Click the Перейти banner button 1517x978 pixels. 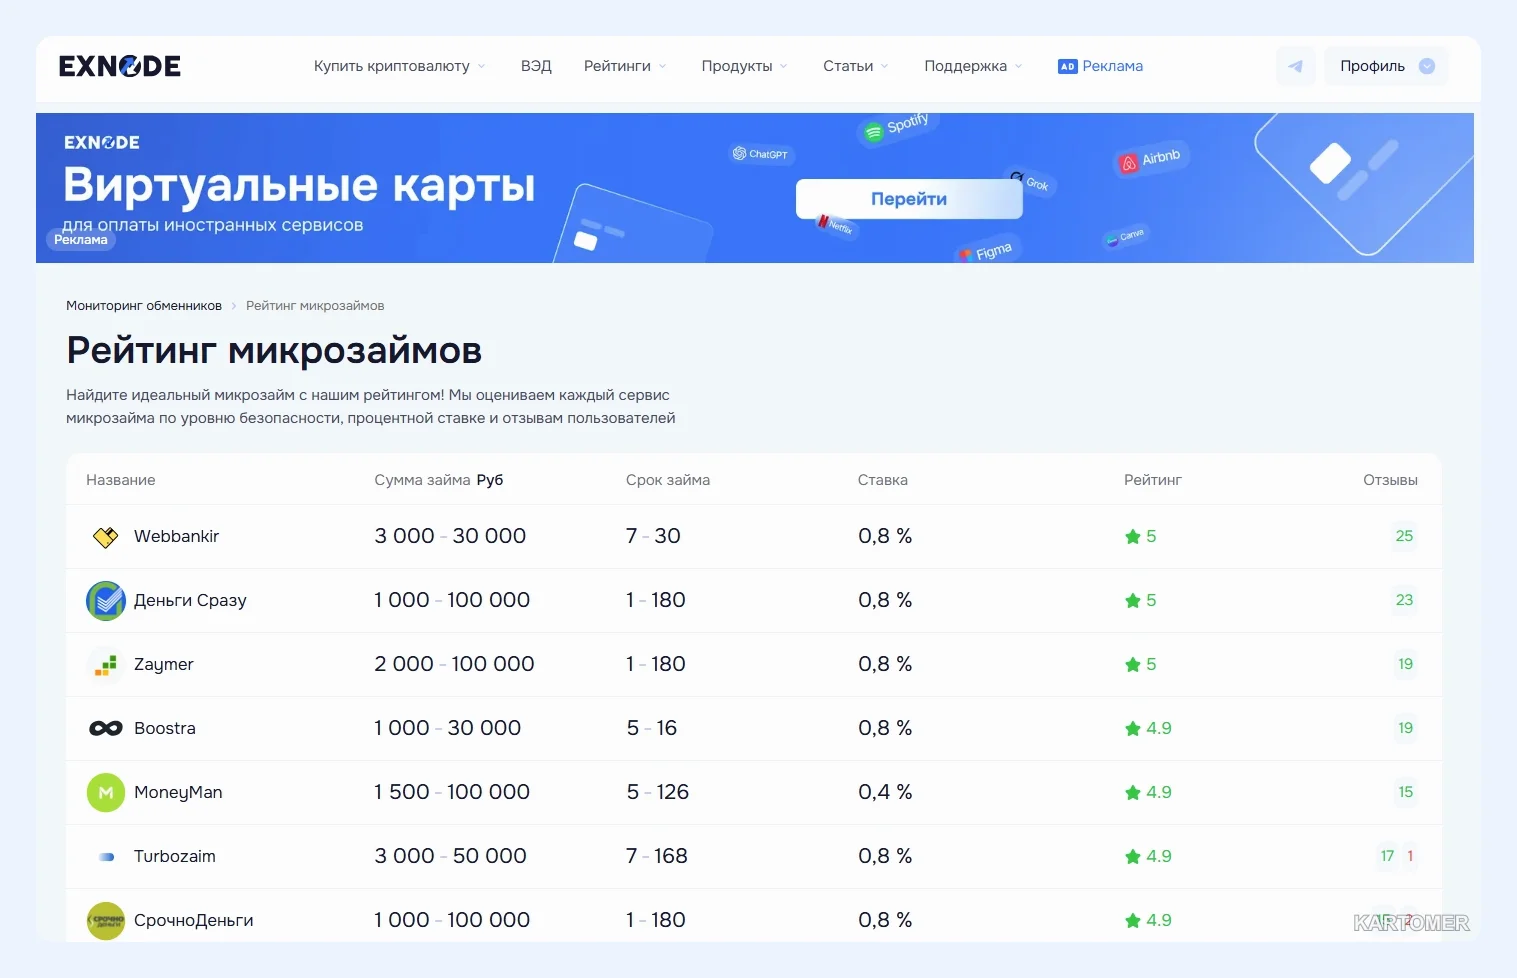[x=909, y=199]
